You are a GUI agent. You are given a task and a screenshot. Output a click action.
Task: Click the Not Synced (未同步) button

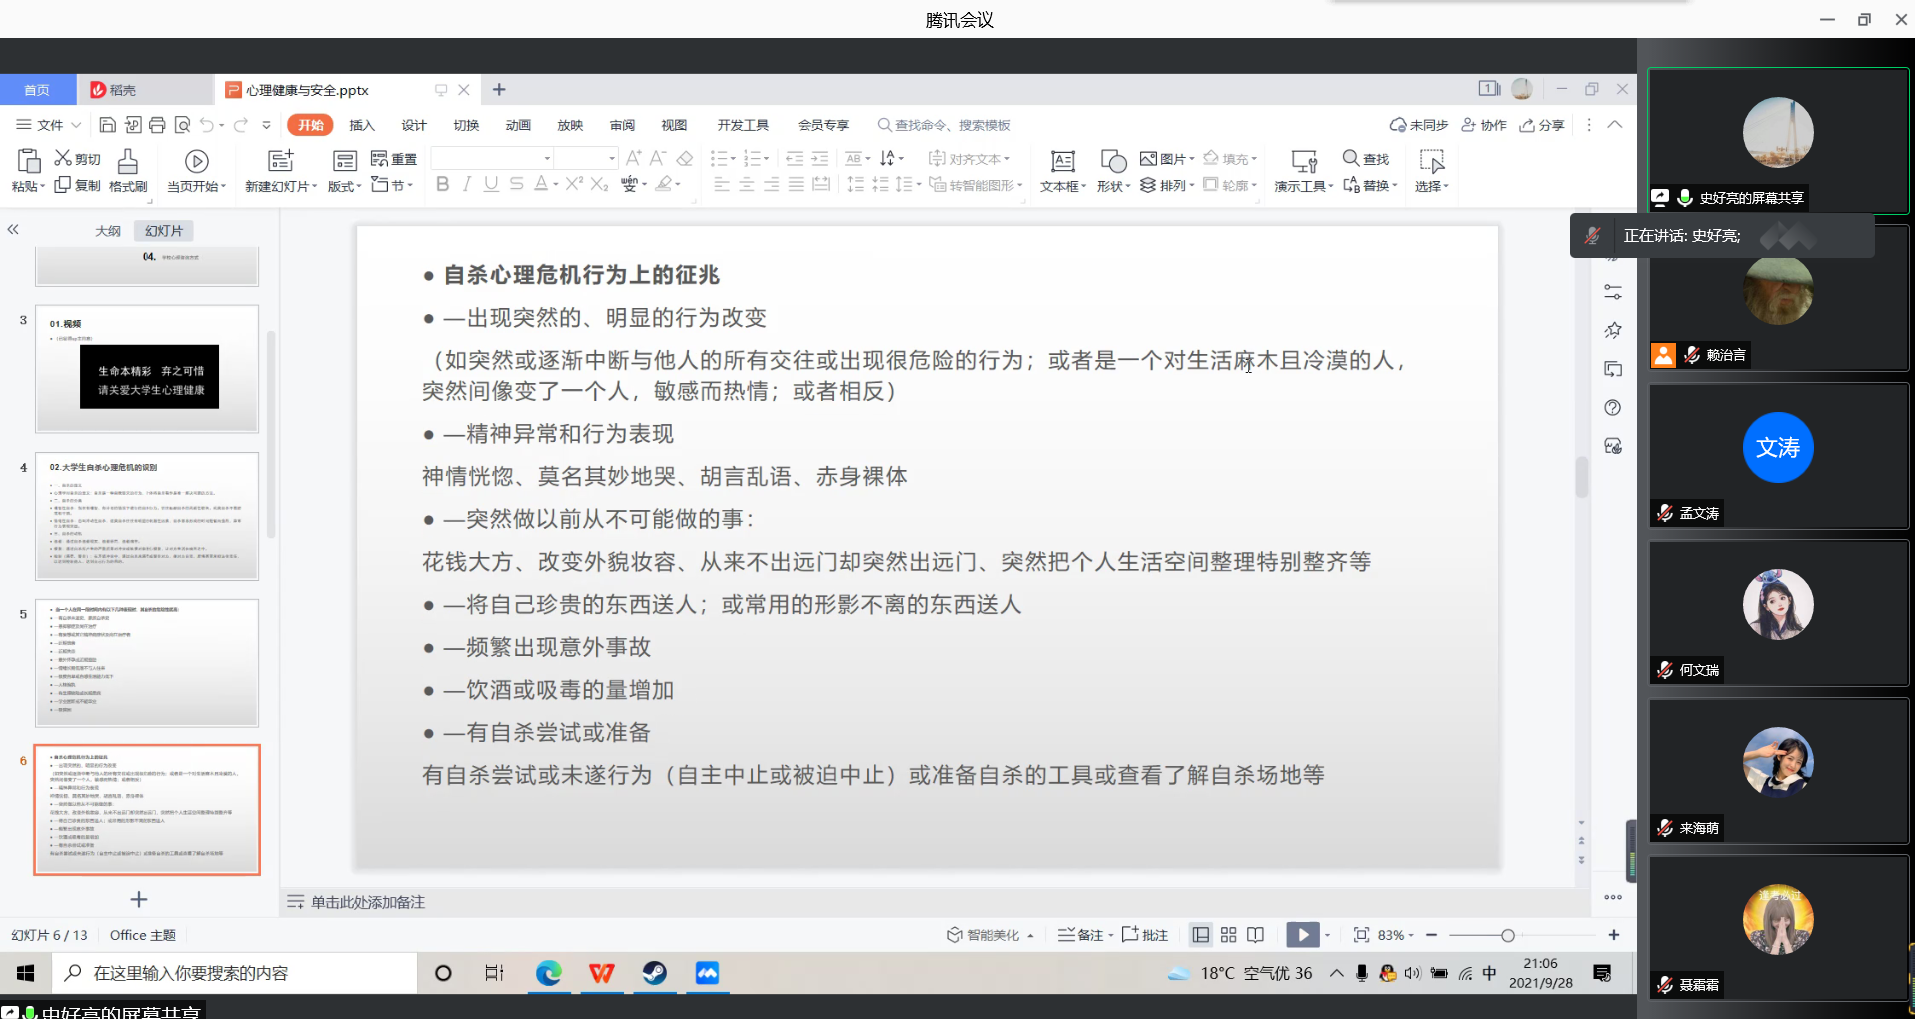coord(1419,125)
